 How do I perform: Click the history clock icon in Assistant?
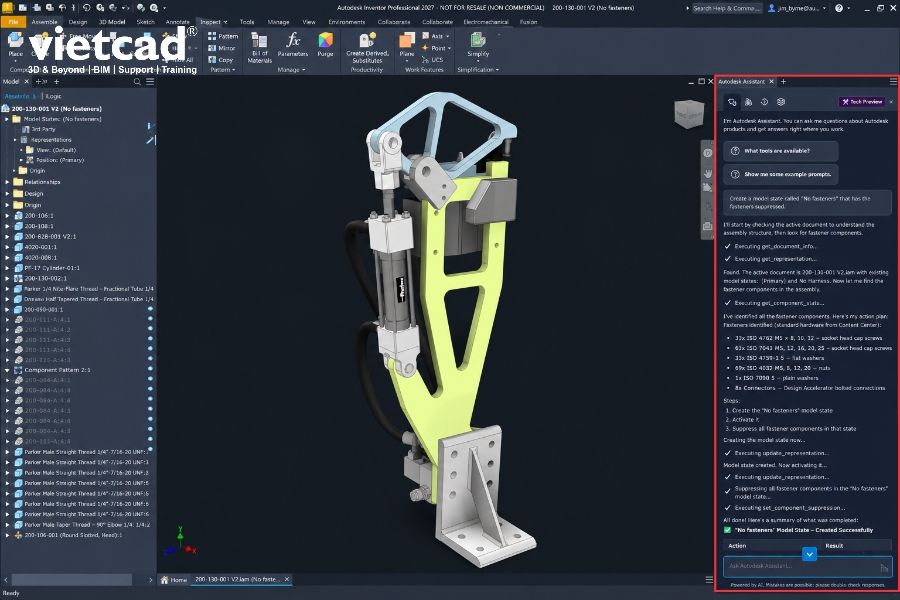765,102
